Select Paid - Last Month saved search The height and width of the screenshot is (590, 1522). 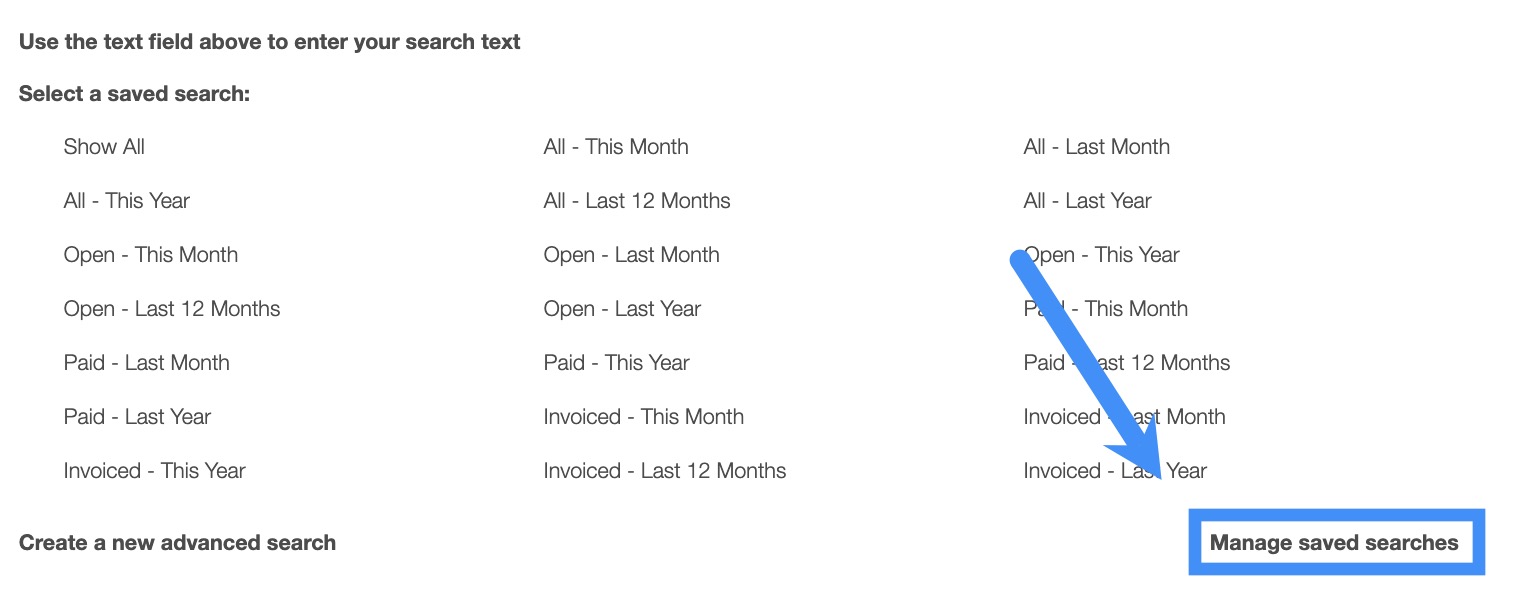pyautogui.click(x=146, y=363)
